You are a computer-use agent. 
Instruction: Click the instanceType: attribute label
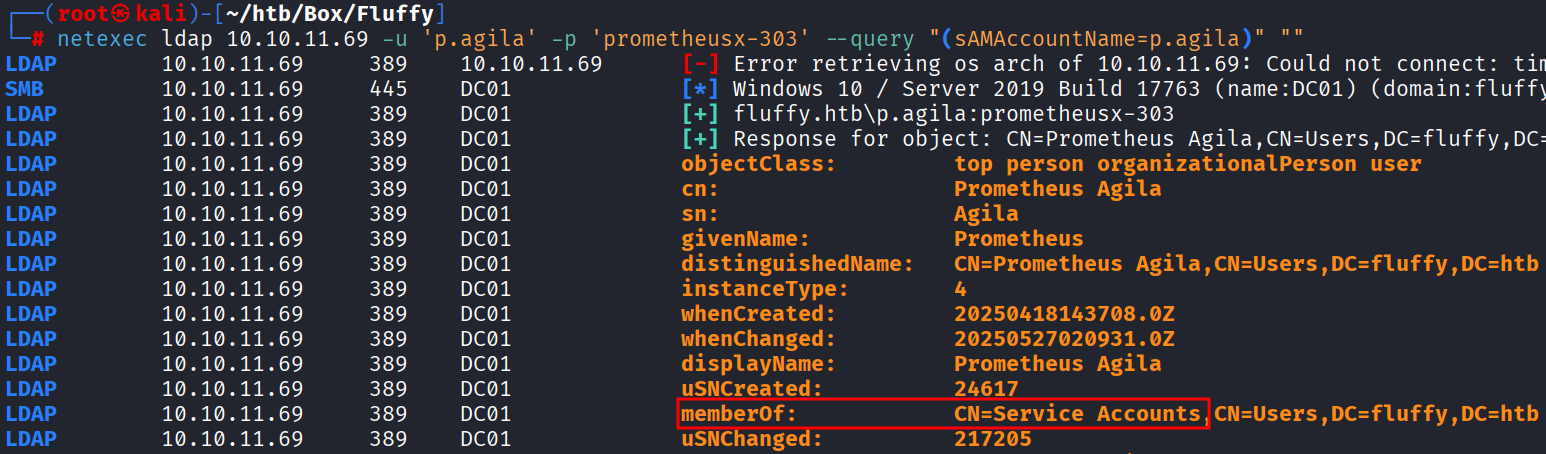click(764, 289)
